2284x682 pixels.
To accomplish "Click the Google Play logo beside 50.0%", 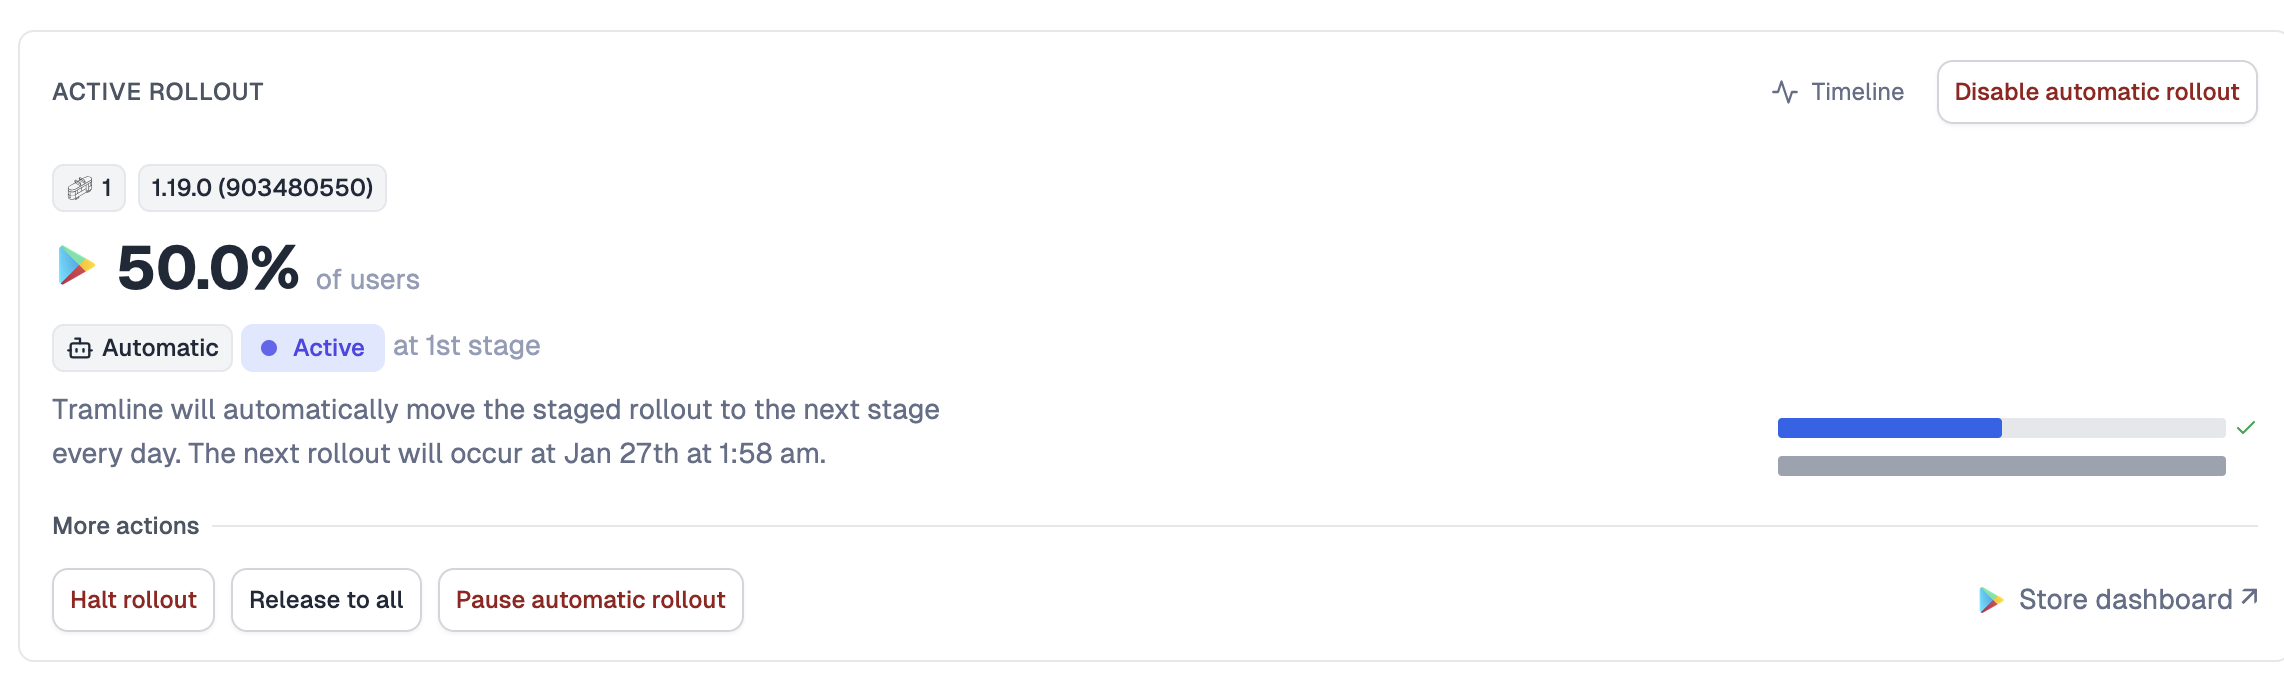I will [76, 266].
